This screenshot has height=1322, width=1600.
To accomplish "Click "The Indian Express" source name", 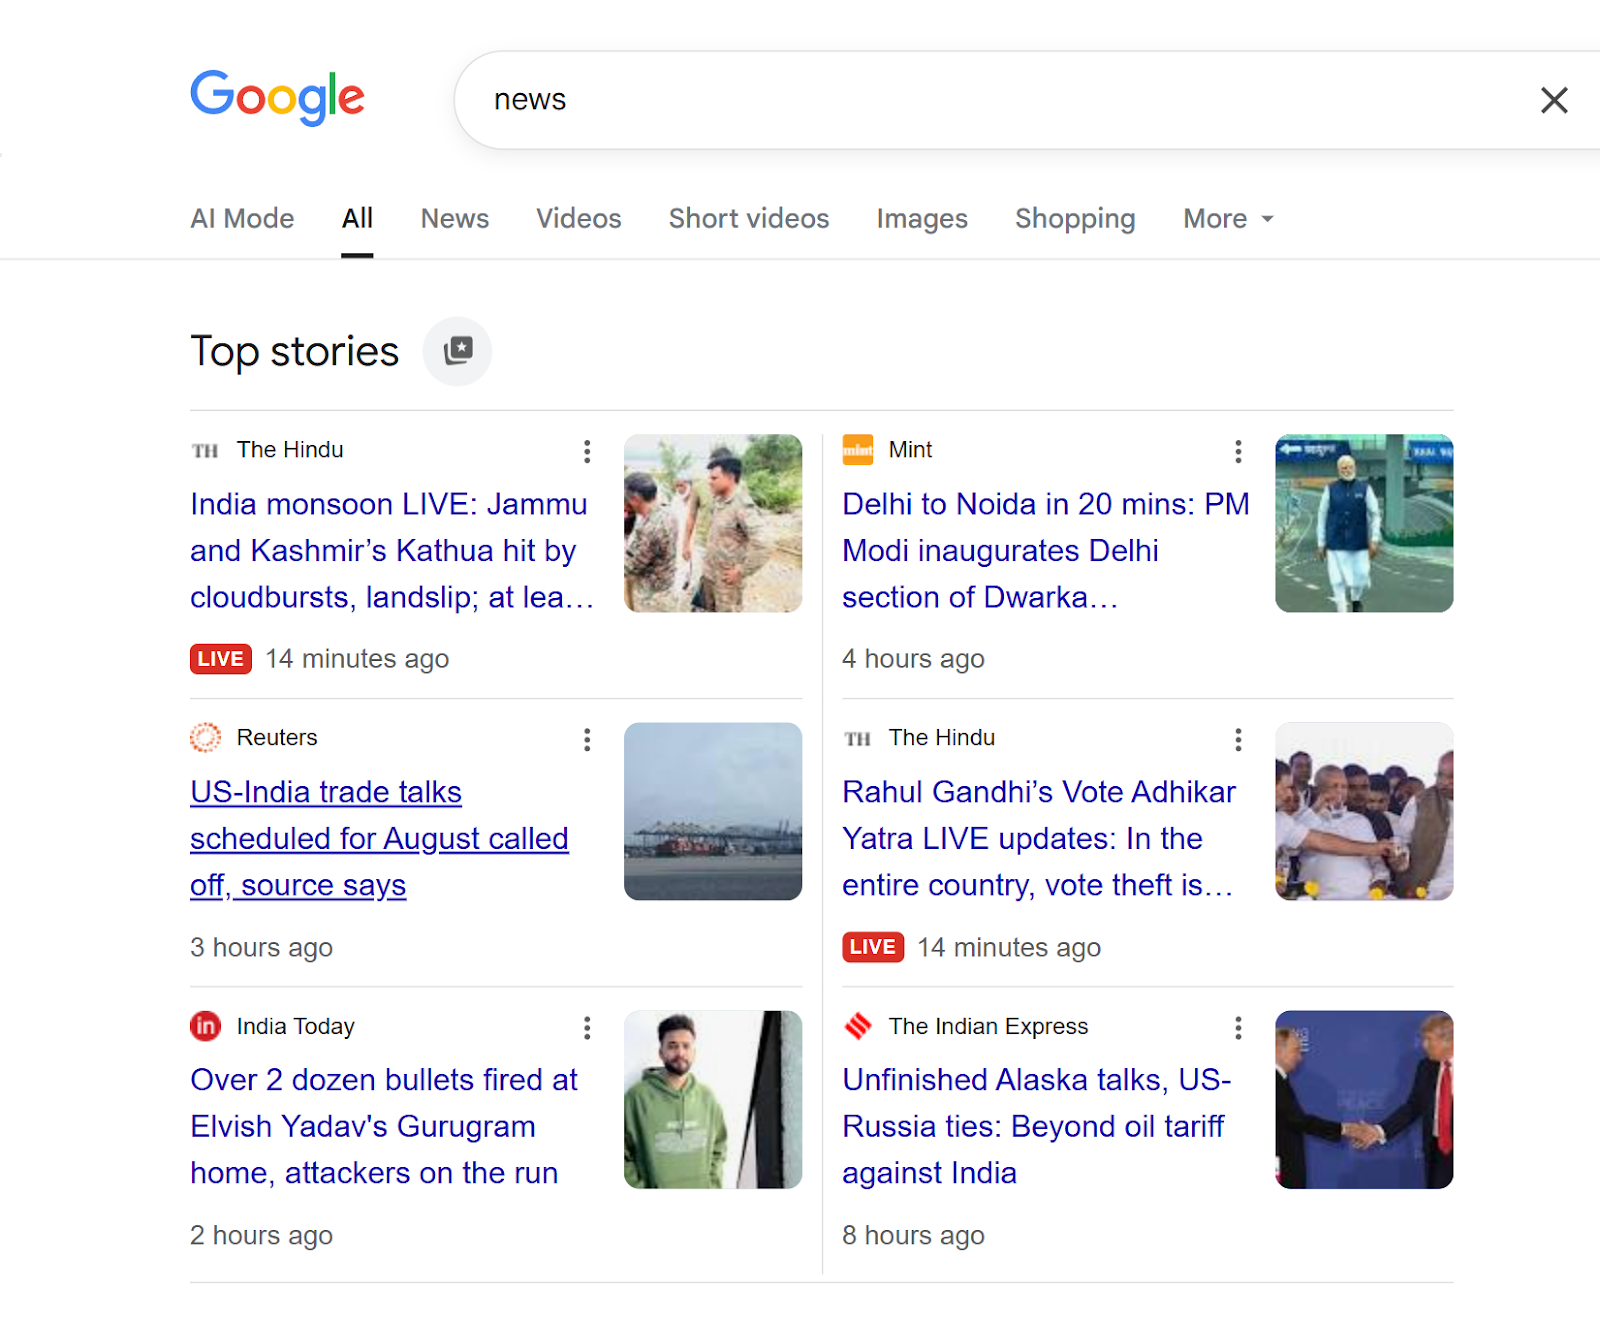I will point(988,1026).
